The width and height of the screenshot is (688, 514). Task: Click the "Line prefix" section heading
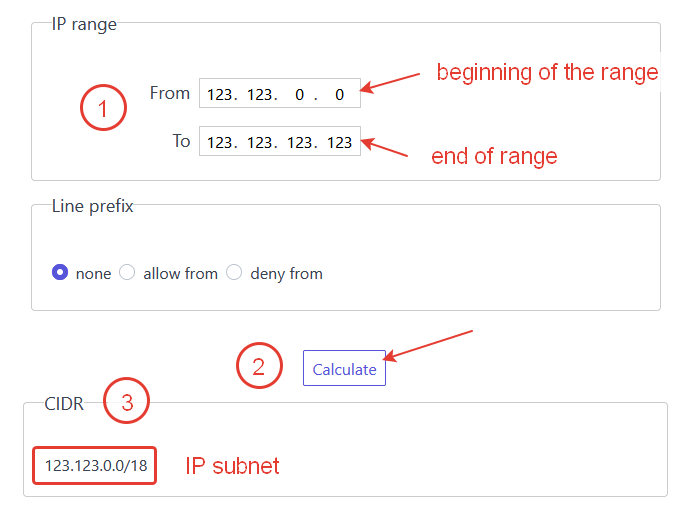pos(92,207)
